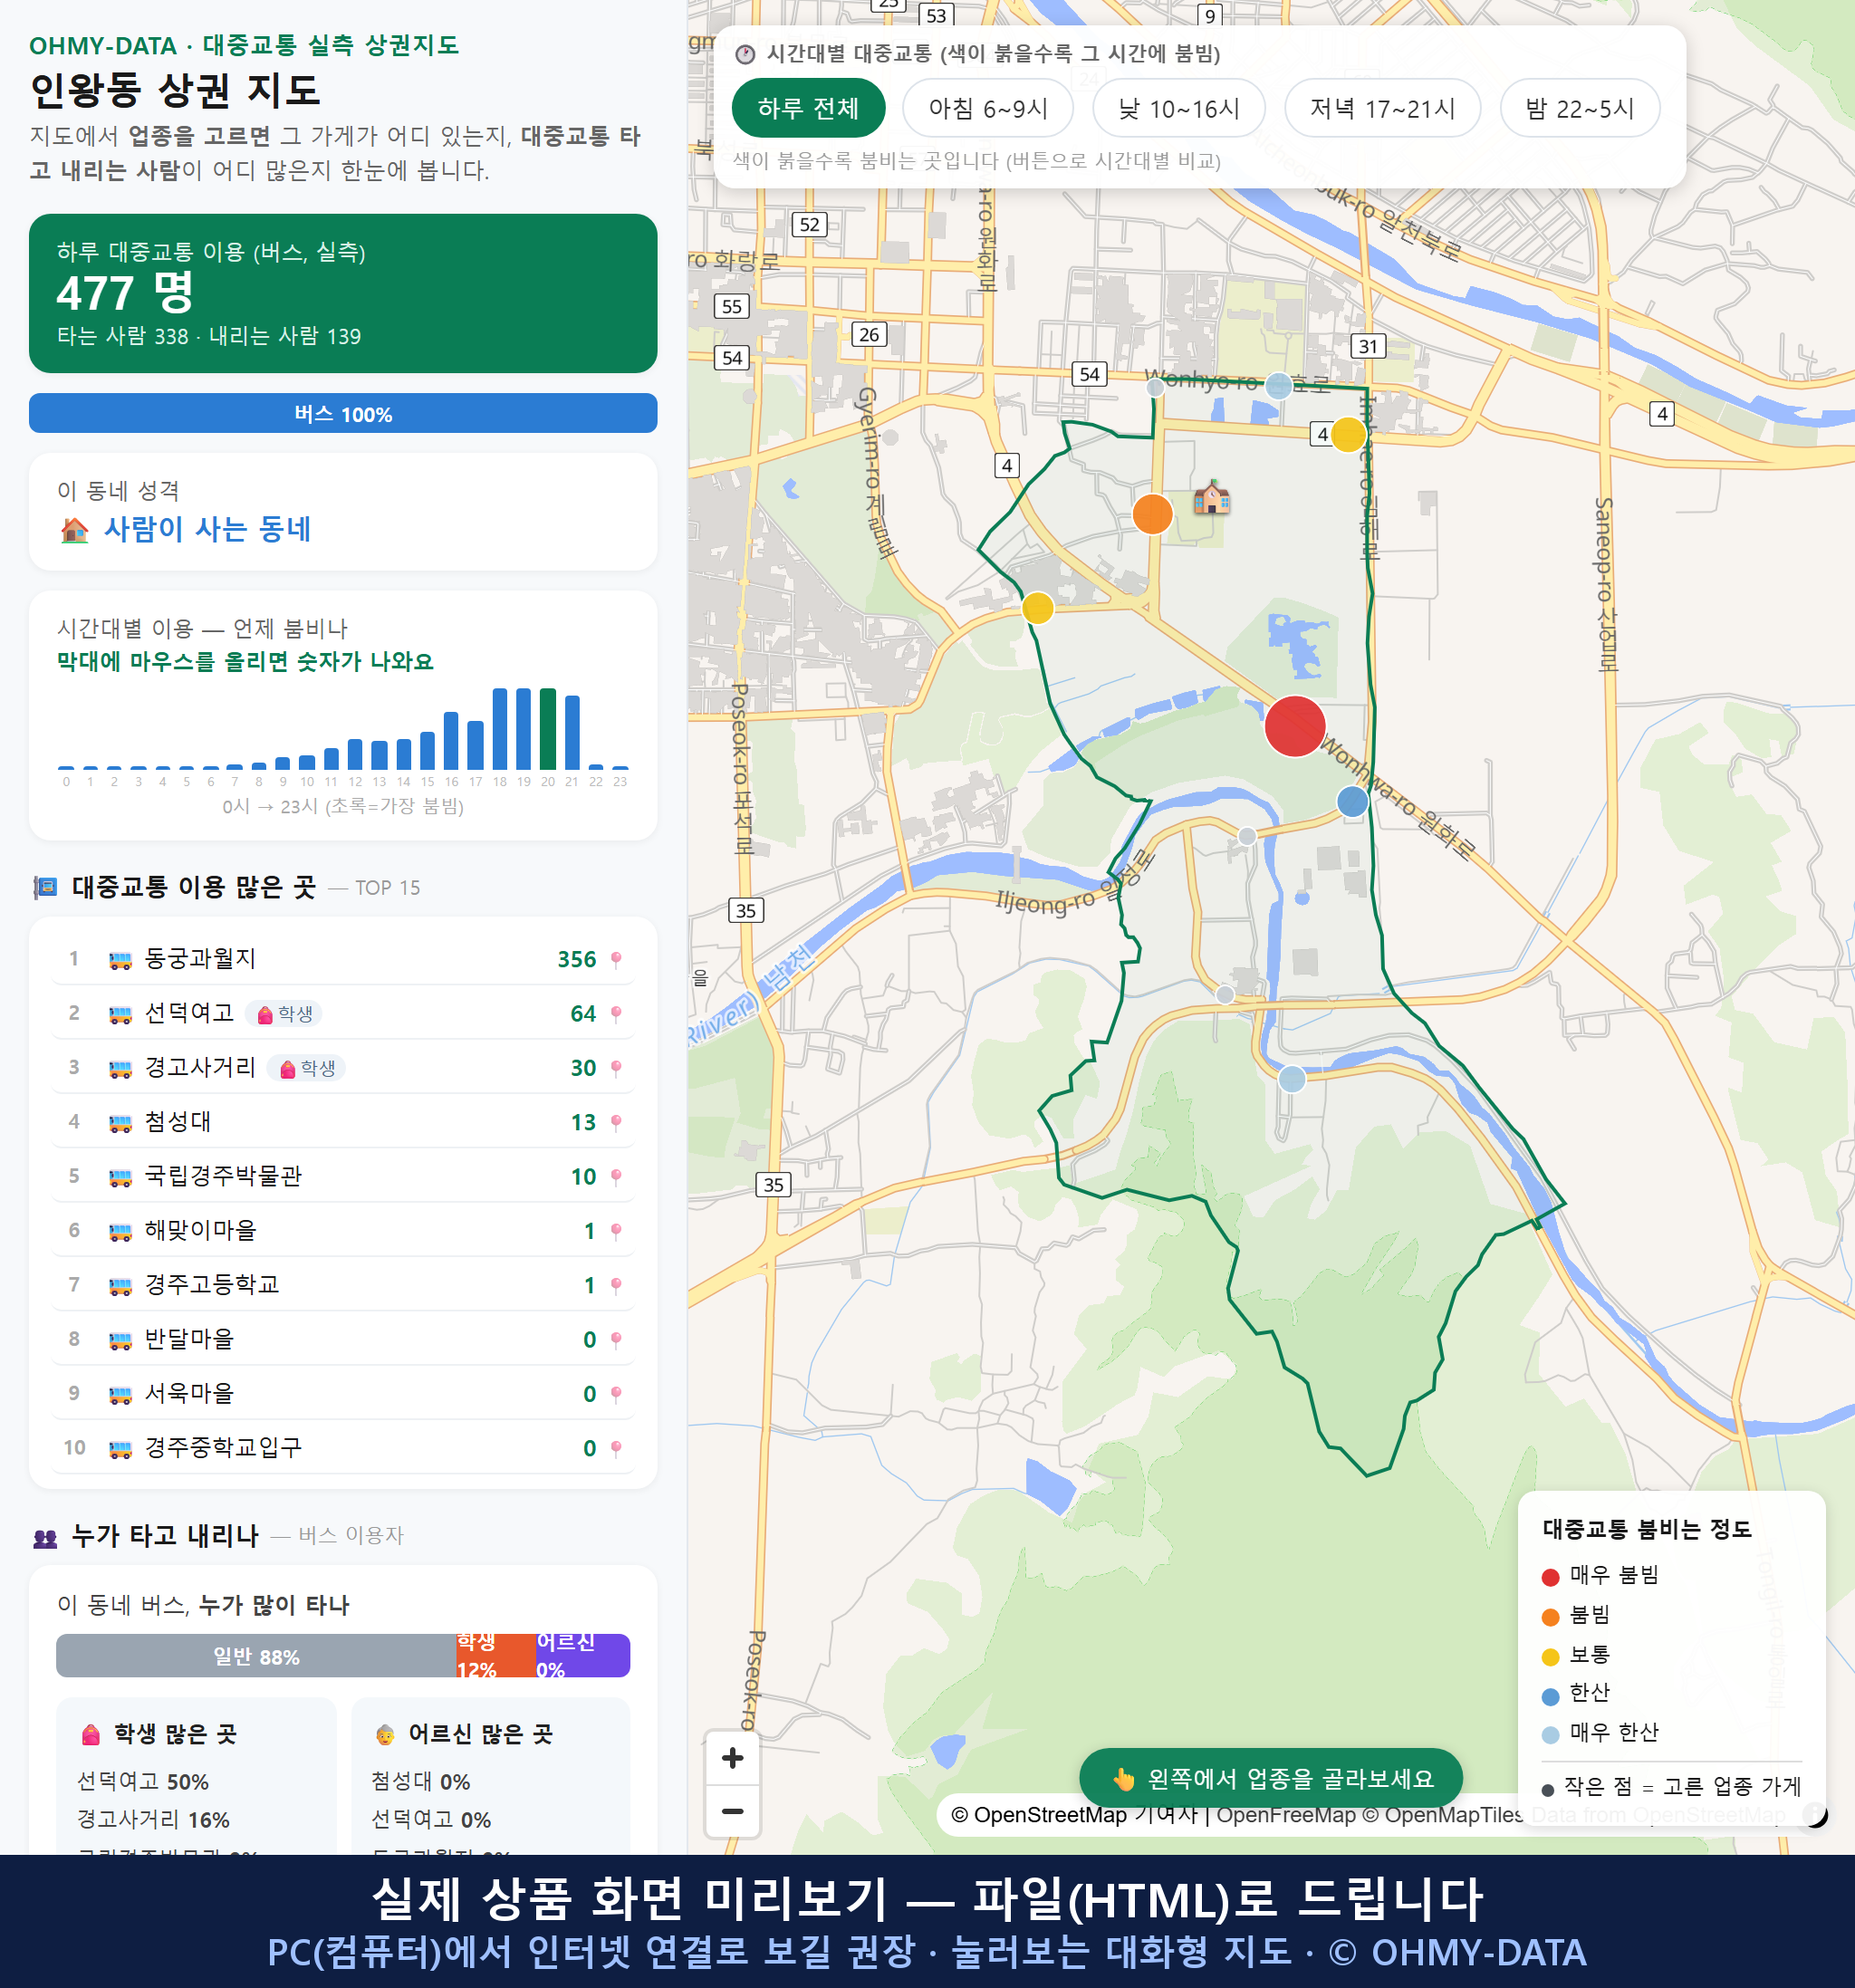Click the 매우 붐빔 red legend swatch

1550,1577
